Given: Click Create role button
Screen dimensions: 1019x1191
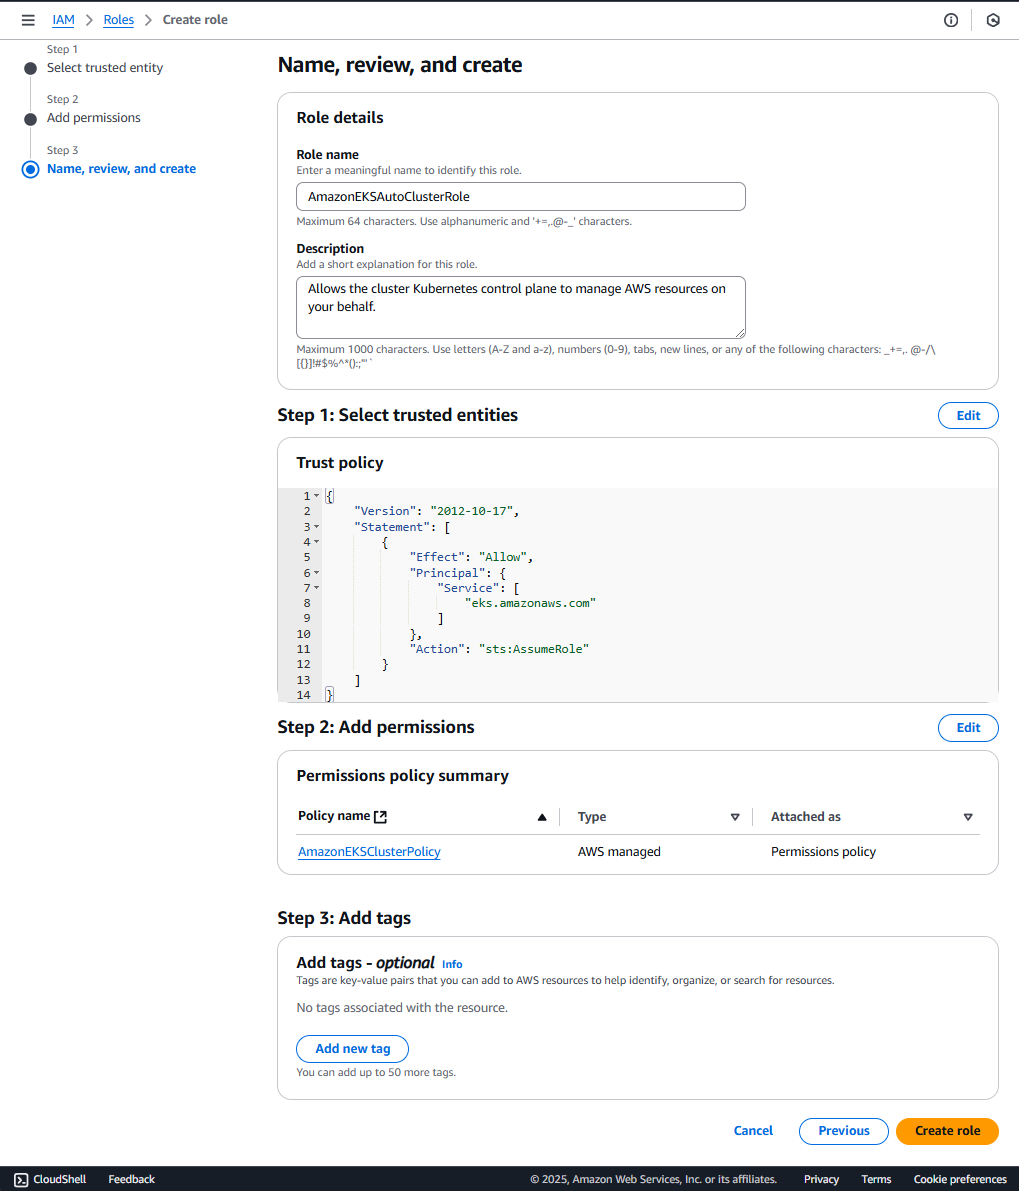Looking at the screenshot, I should (x=947, y=1131).
